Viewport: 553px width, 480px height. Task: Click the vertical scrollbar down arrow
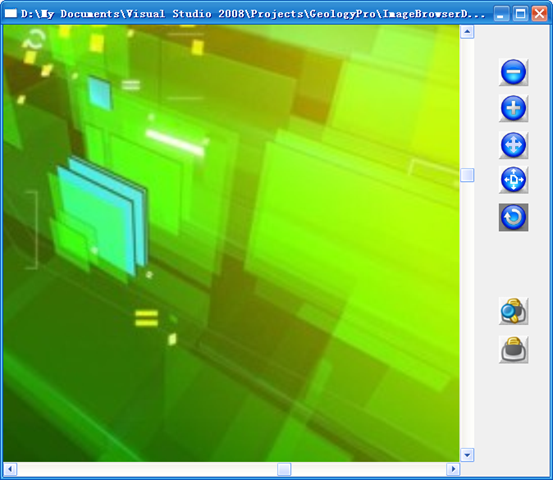(x=467, y=455)
